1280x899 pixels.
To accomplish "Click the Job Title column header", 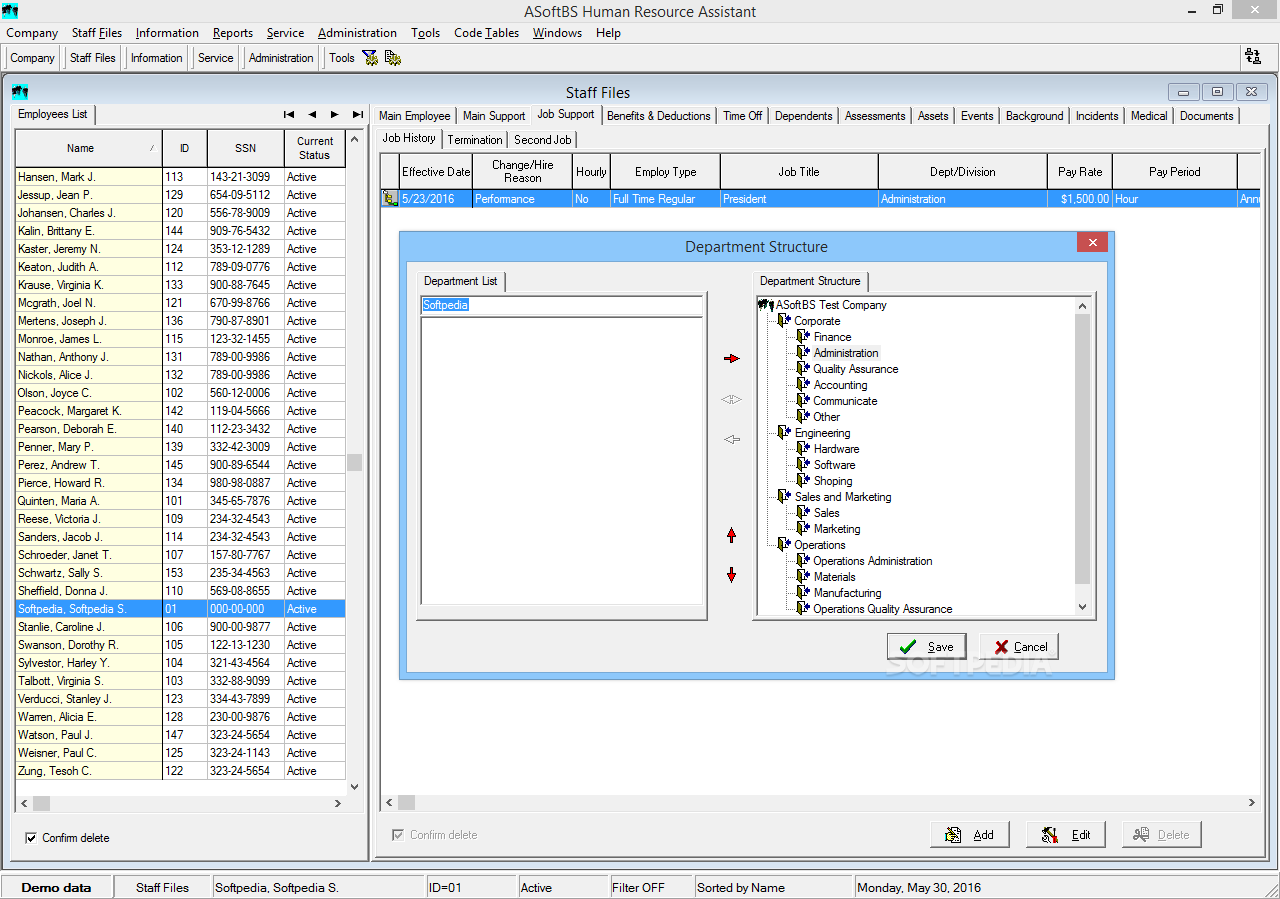I will click(799, 172).
